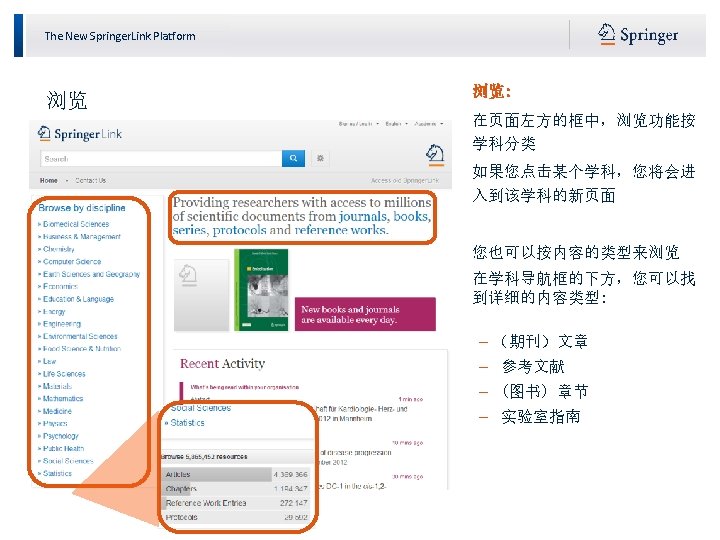720x540 pixels.
Task: Open the Psychology discipline
Action: 61,436
